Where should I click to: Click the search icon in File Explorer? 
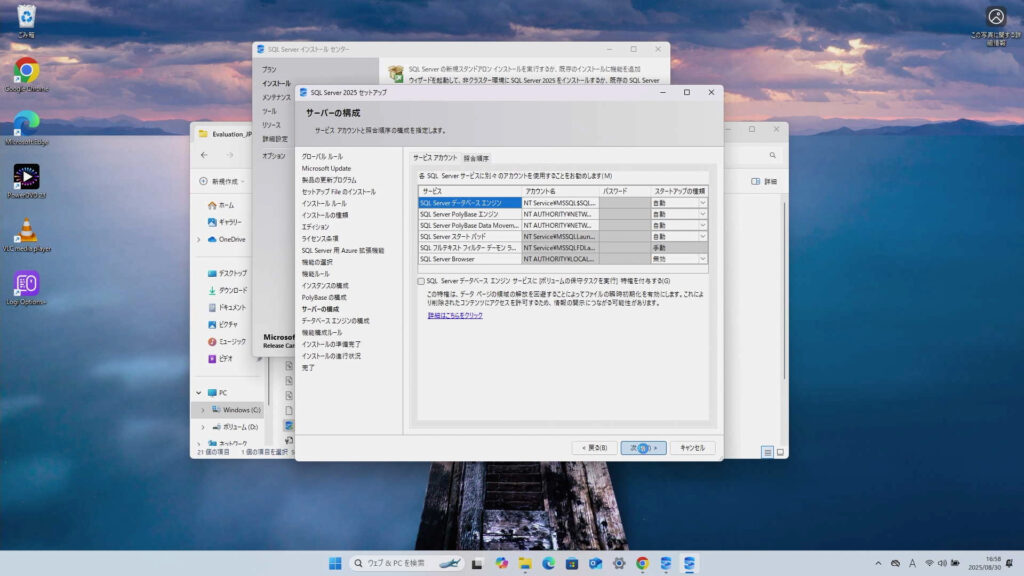point(773,155)
